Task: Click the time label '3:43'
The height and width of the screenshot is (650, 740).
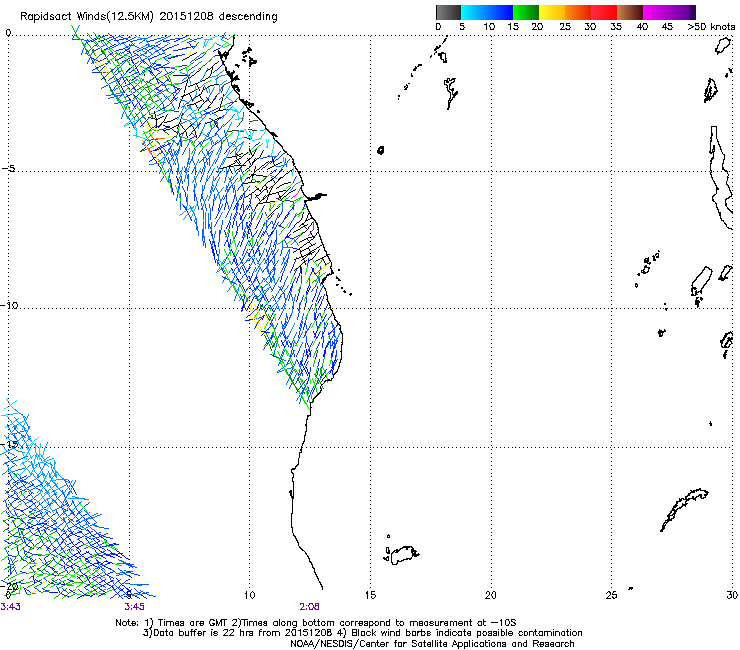Action: pos(10,607)
